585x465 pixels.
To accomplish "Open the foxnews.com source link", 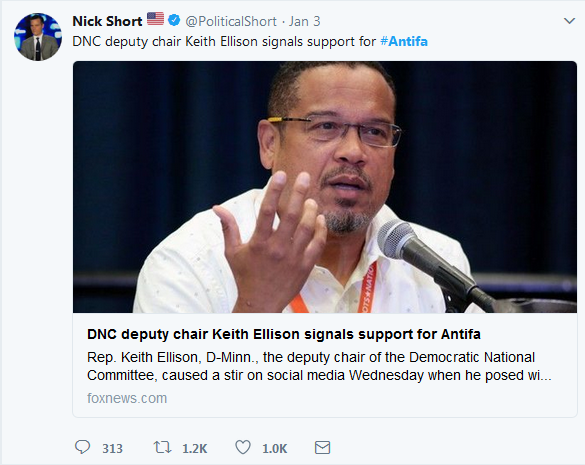I will (127, 398).
